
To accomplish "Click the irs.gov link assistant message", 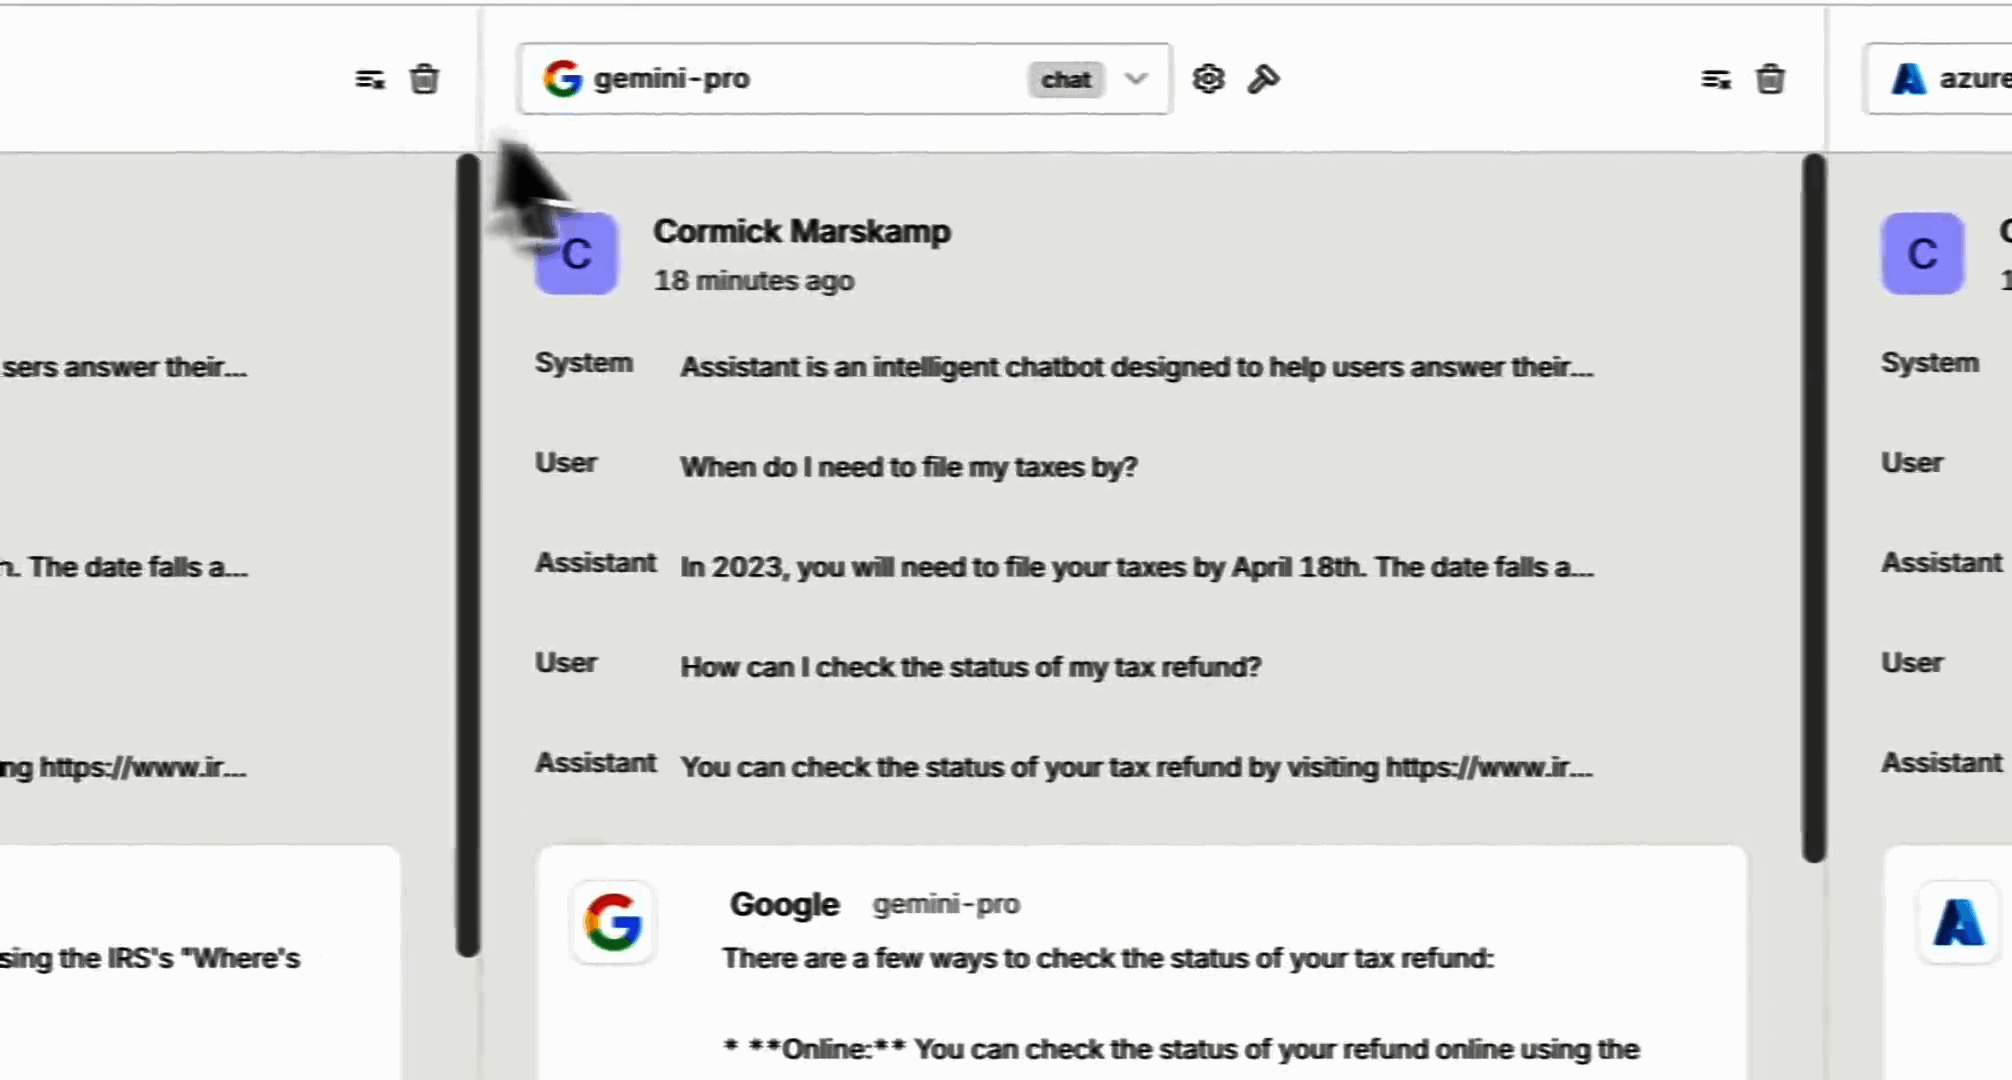I will (1136, 767).
